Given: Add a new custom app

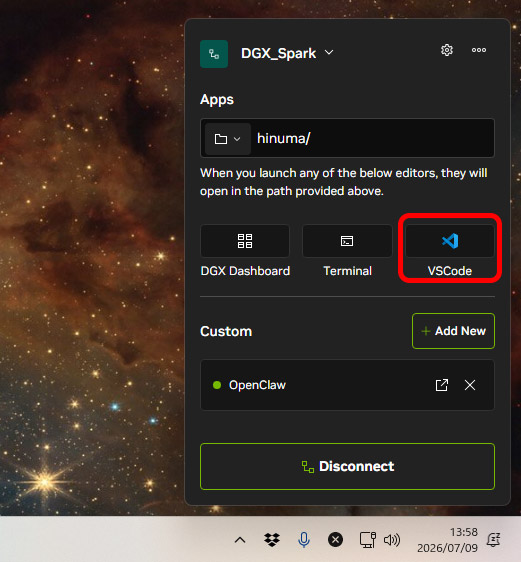Looking at the screenshot, I should click(x=453, y=331).
